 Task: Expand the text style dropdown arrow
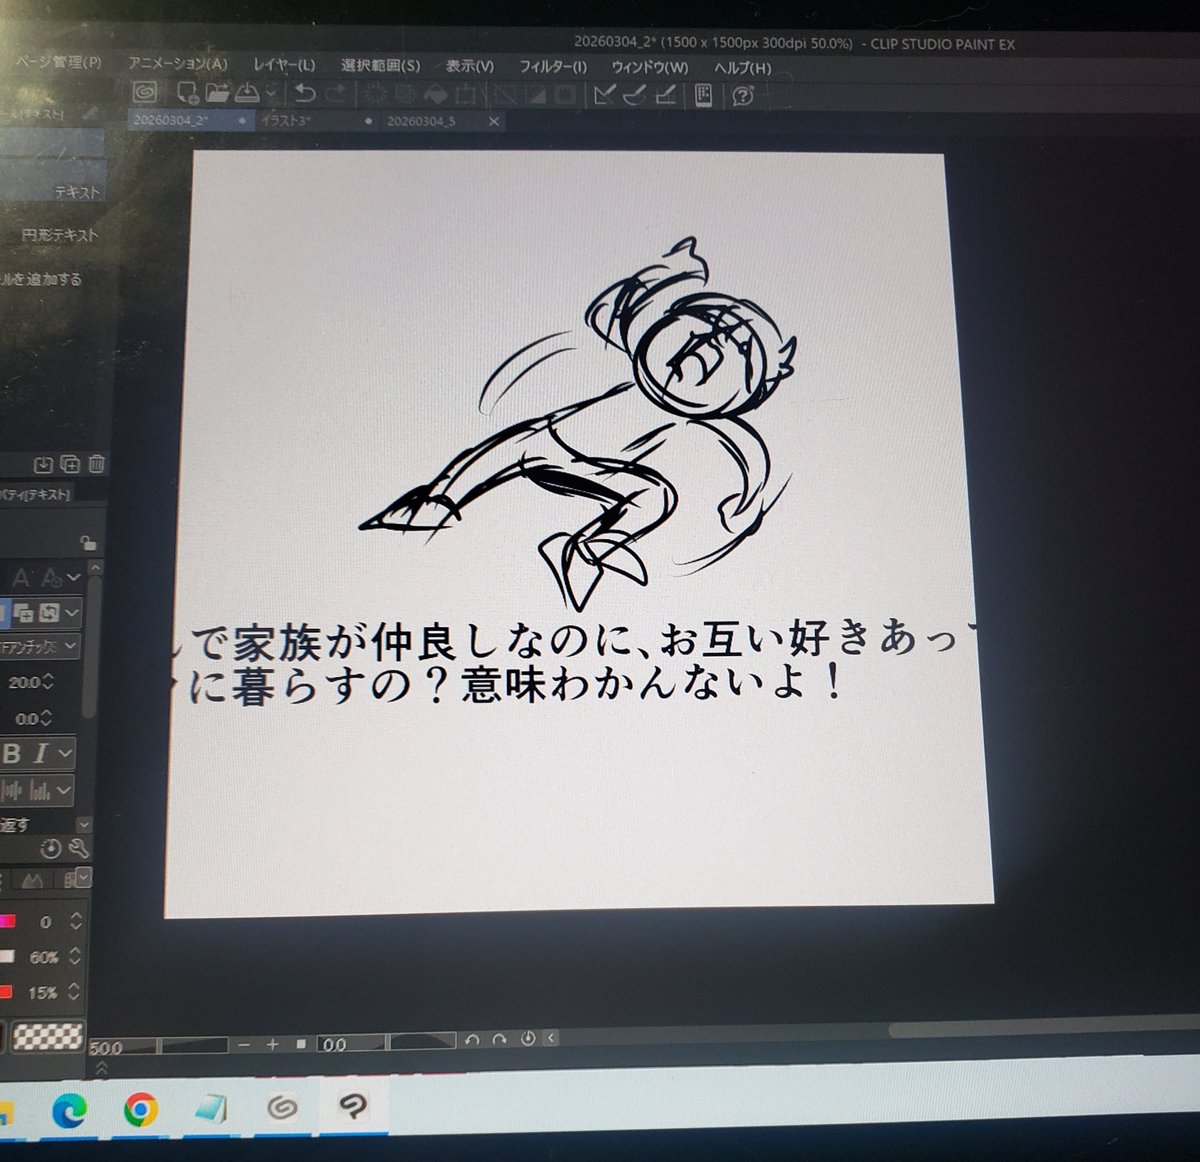(65, 753)
